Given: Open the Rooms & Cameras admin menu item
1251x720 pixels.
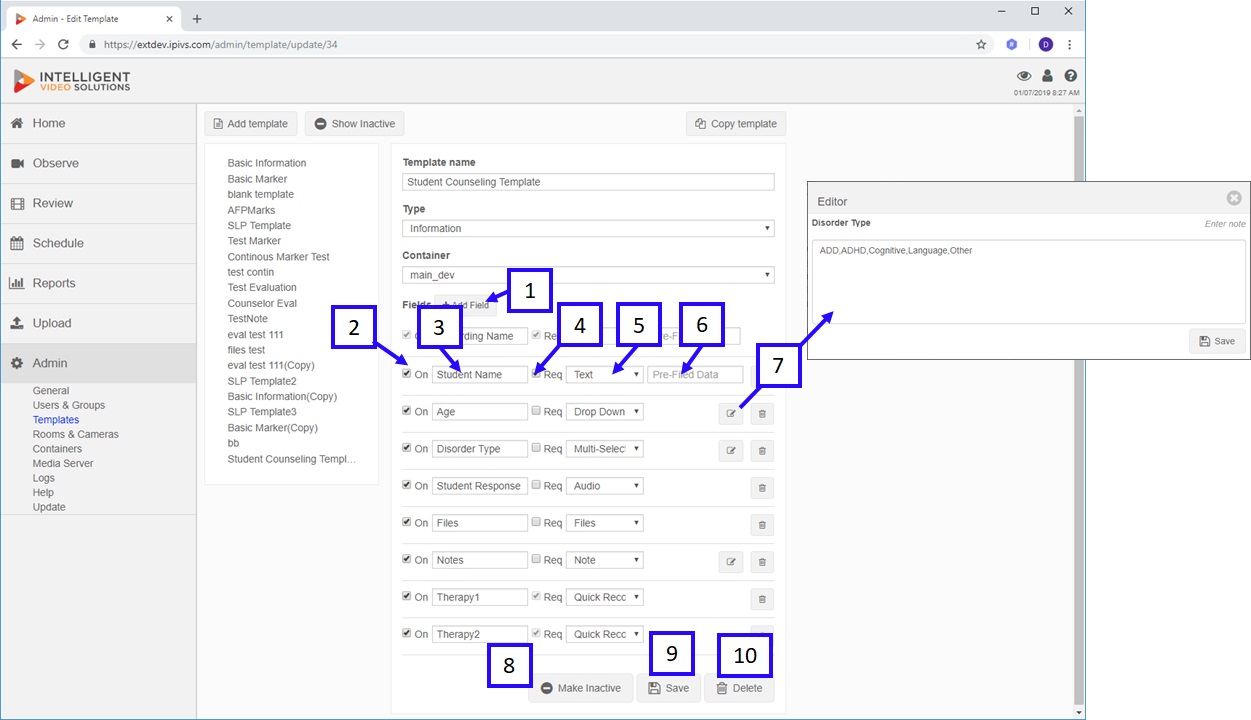Looking at the screenshot, I should click(75, 434).
